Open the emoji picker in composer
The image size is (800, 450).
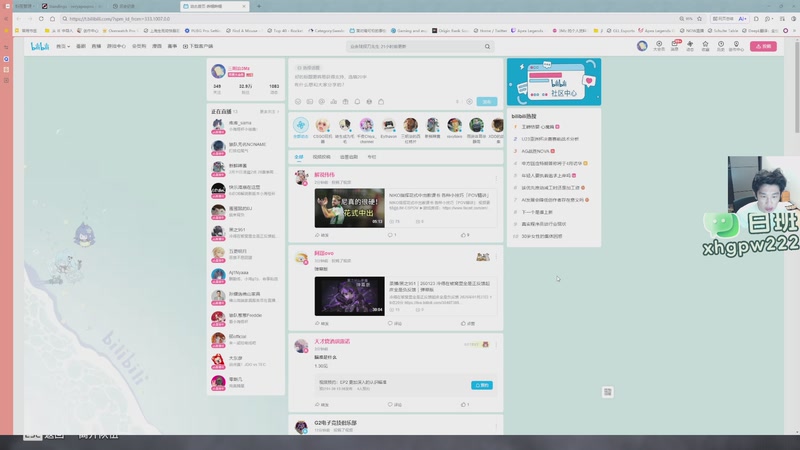(298, 102)
